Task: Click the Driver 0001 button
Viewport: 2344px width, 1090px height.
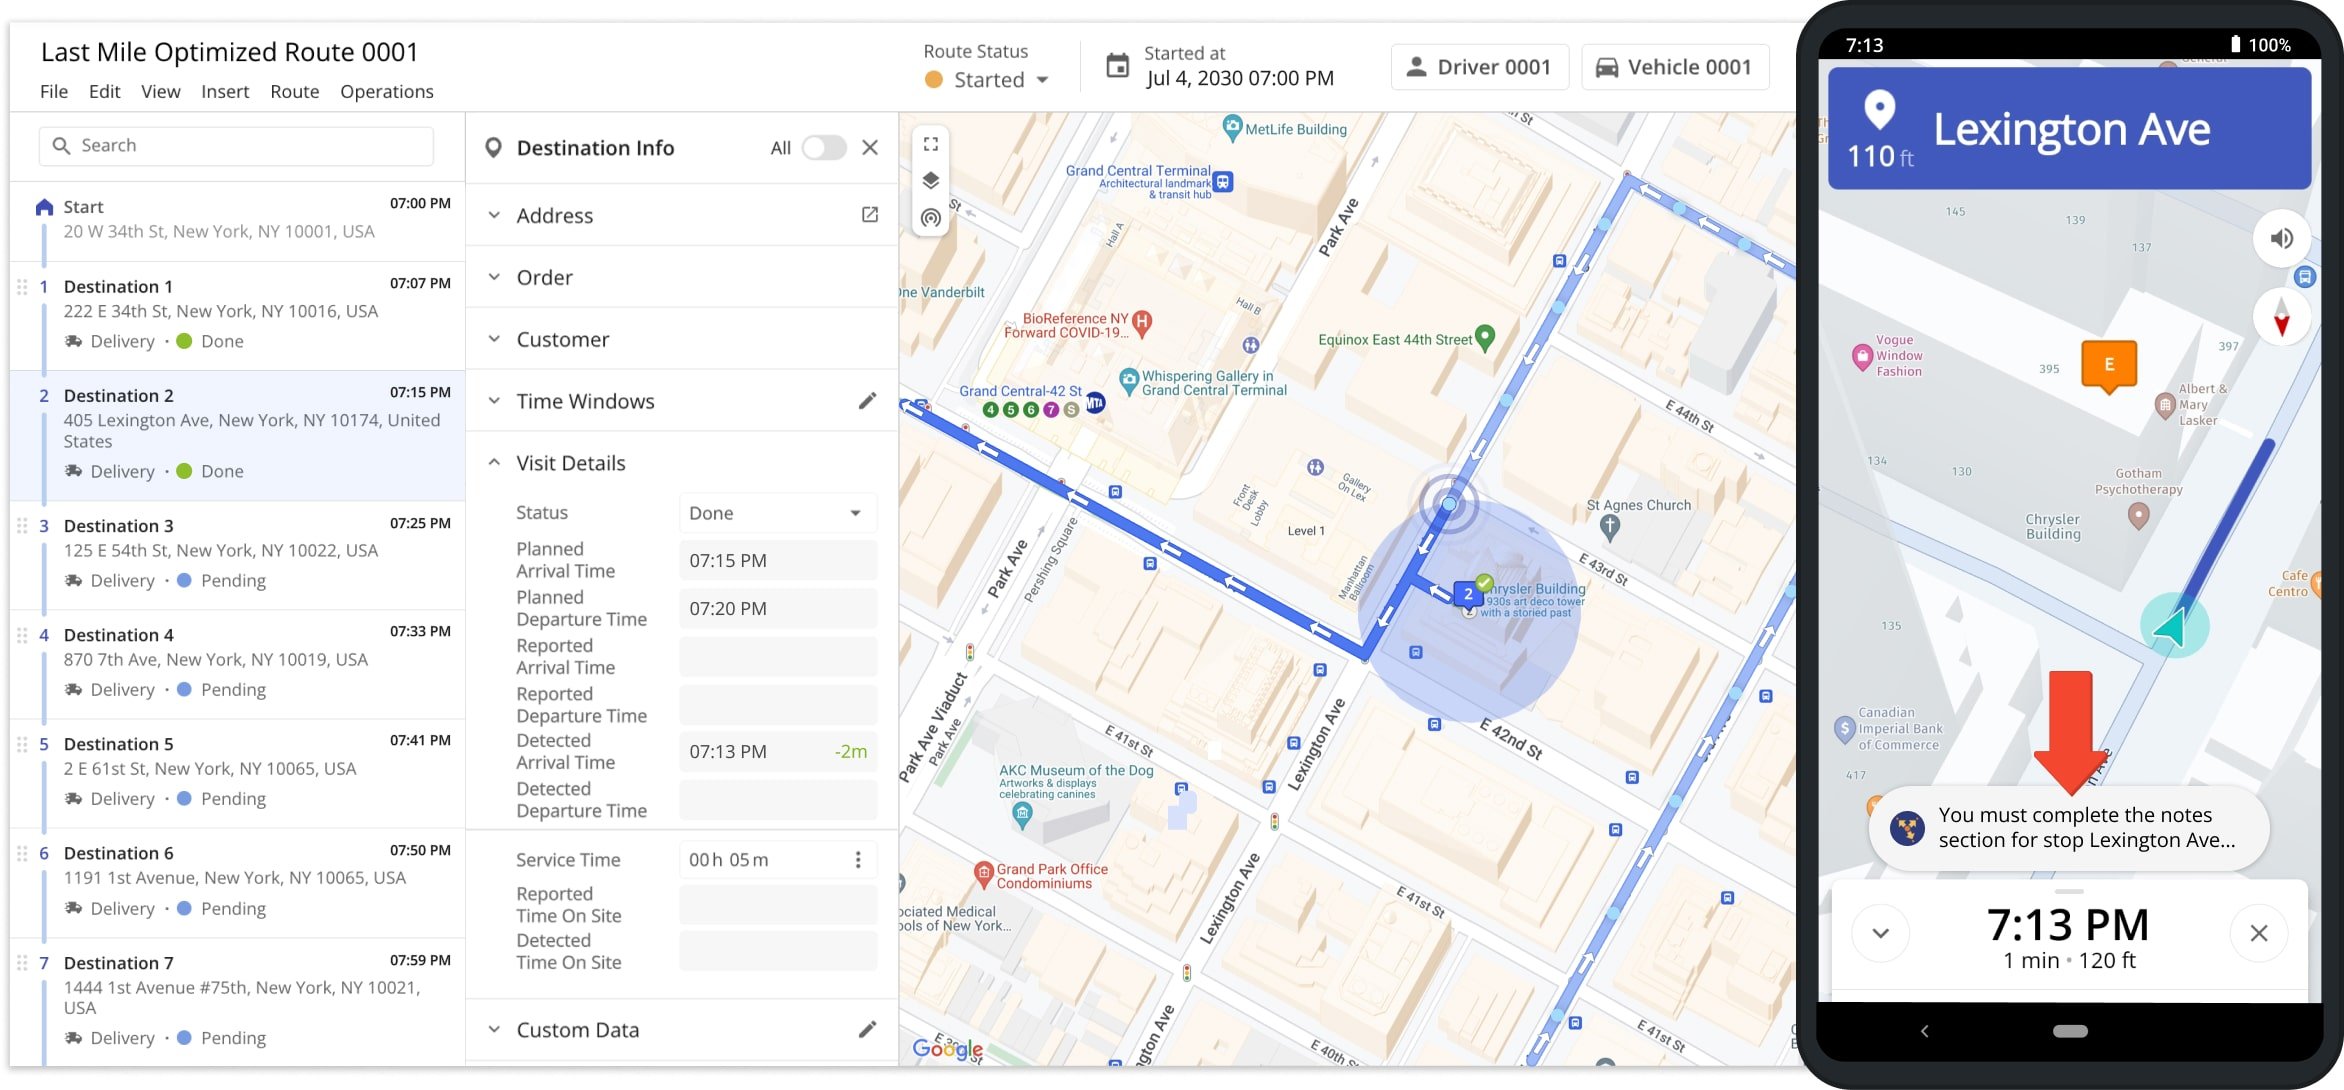Action: [1479, 67]
